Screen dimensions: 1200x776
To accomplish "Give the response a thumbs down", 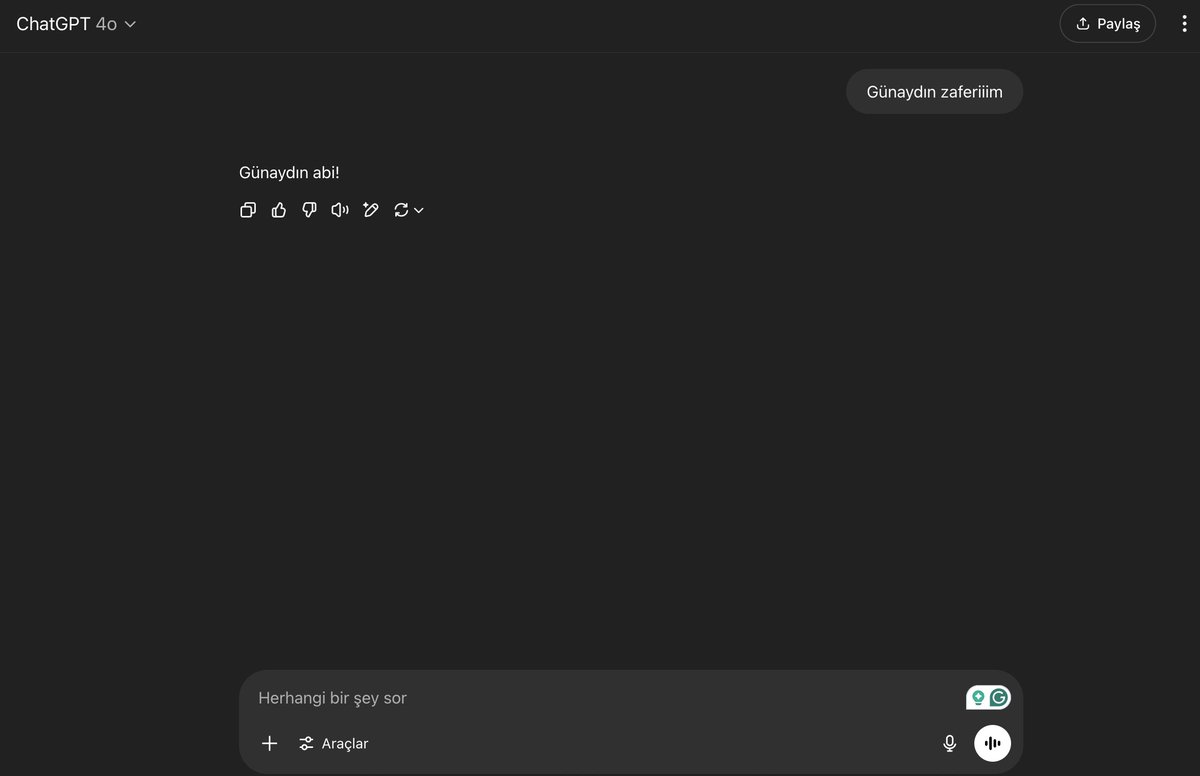I will 309,210.
